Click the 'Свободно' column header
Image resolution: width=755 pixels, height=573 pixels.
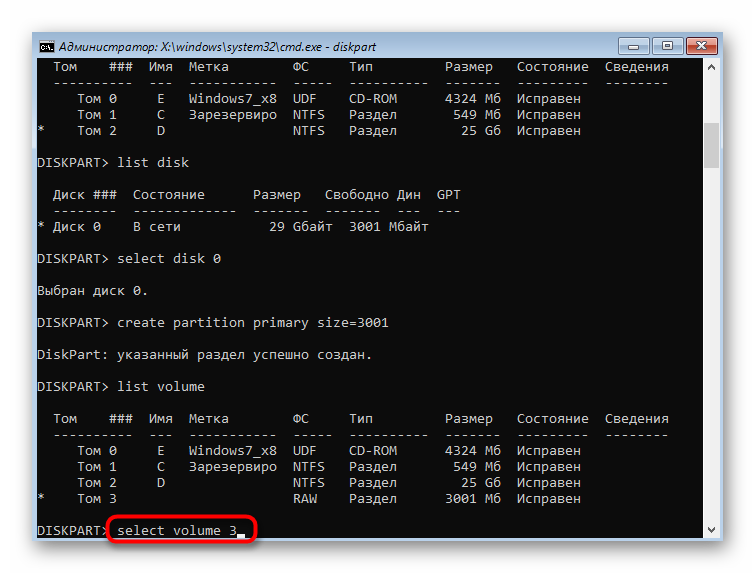coord(356,195)
